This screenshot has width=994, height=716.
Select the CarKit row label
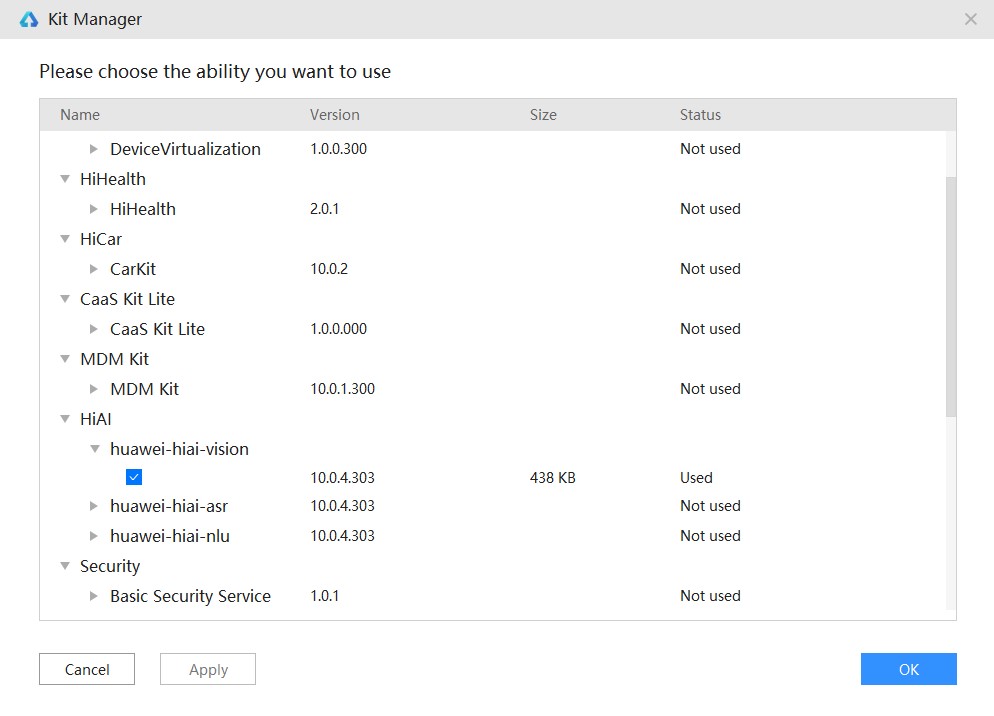tap(132, 269)
